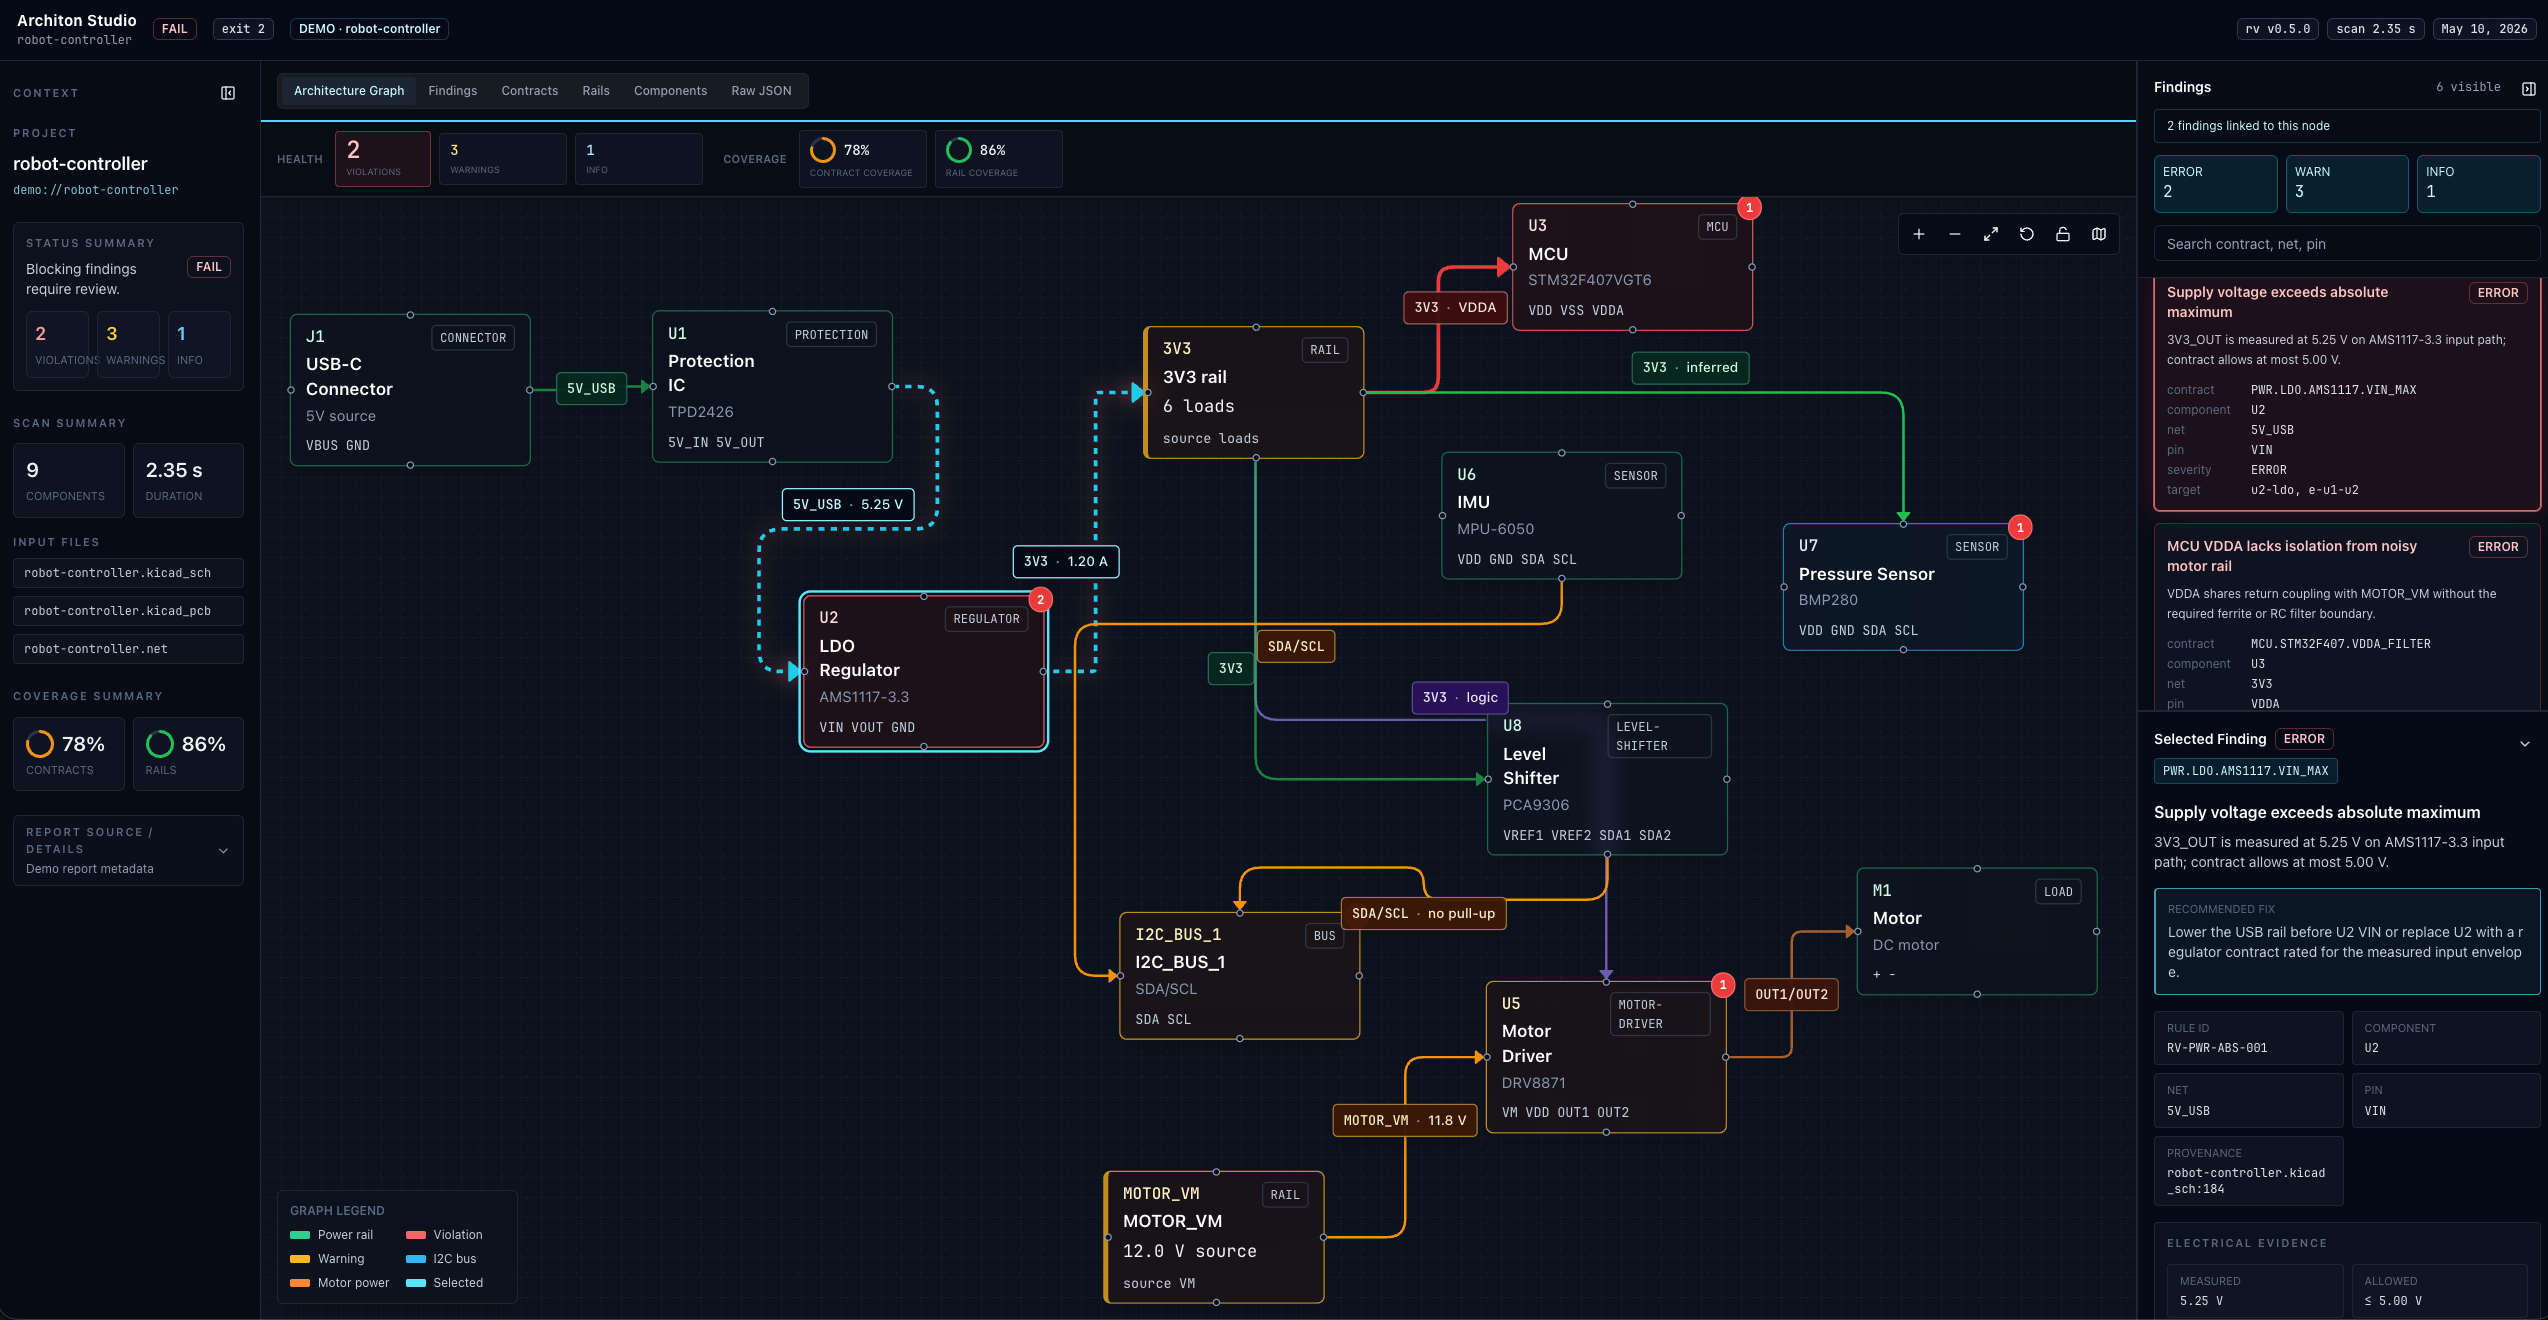Select the U2 LDO Regulator node
Screen dimensions: 2548x1320
click(x=923, y=671)
